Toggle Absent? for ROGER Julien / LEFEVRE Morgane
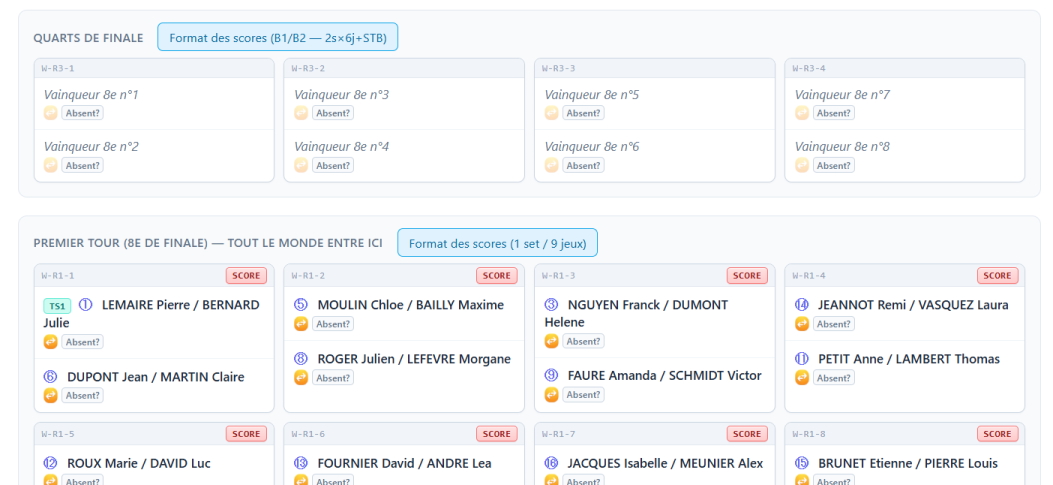Screen dimensions: 1053x485 (x=333, y=378)
